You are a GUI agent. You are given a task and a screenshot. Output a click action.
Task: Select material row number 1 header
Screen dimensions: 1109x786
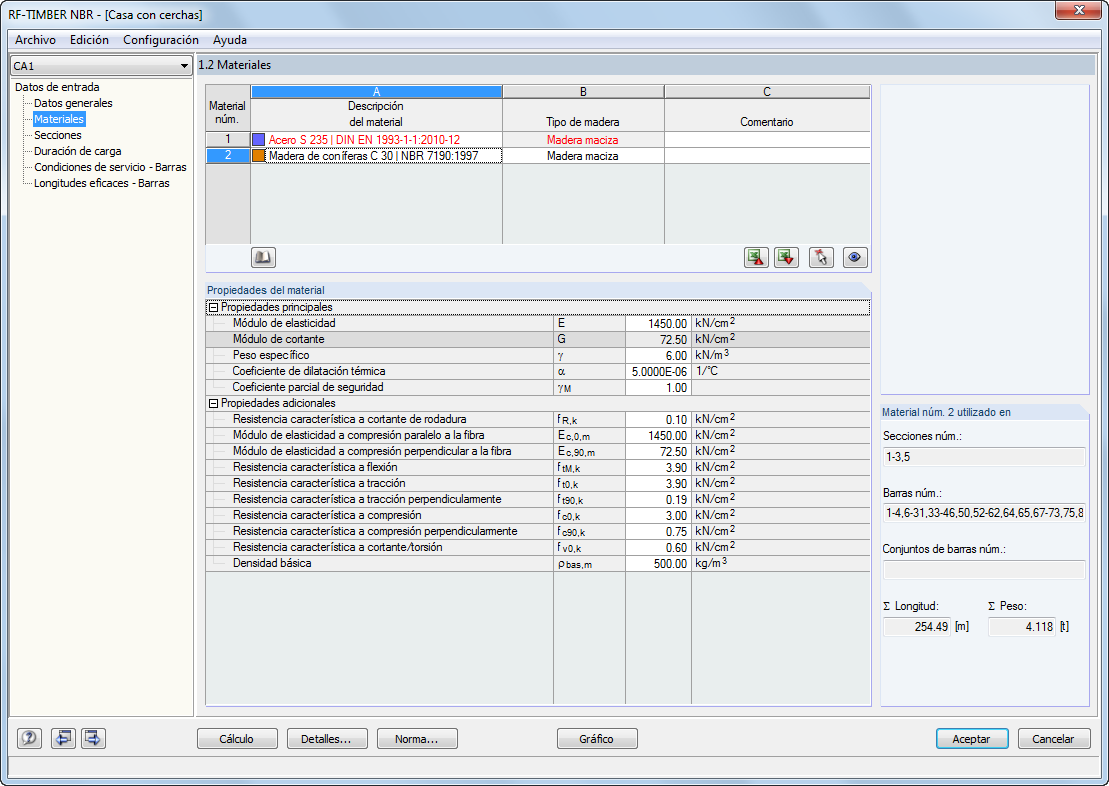pos(228,139)
